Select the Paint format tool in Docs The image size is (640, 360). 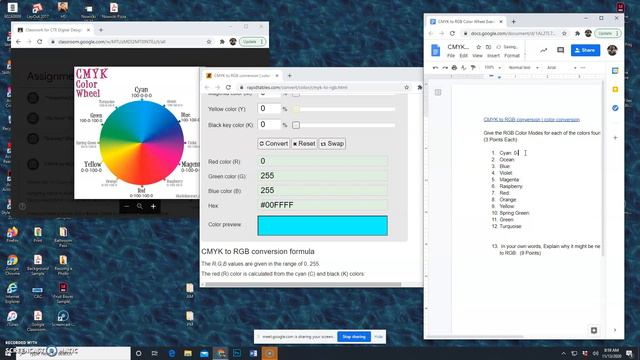473,68
